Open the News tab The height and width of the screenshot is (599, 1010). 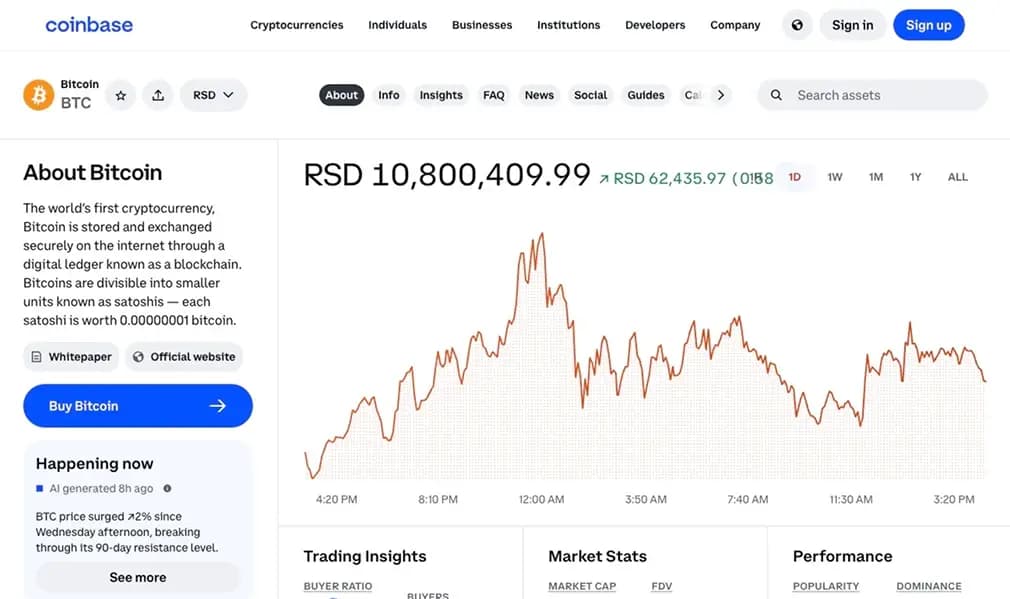(539, 94)
